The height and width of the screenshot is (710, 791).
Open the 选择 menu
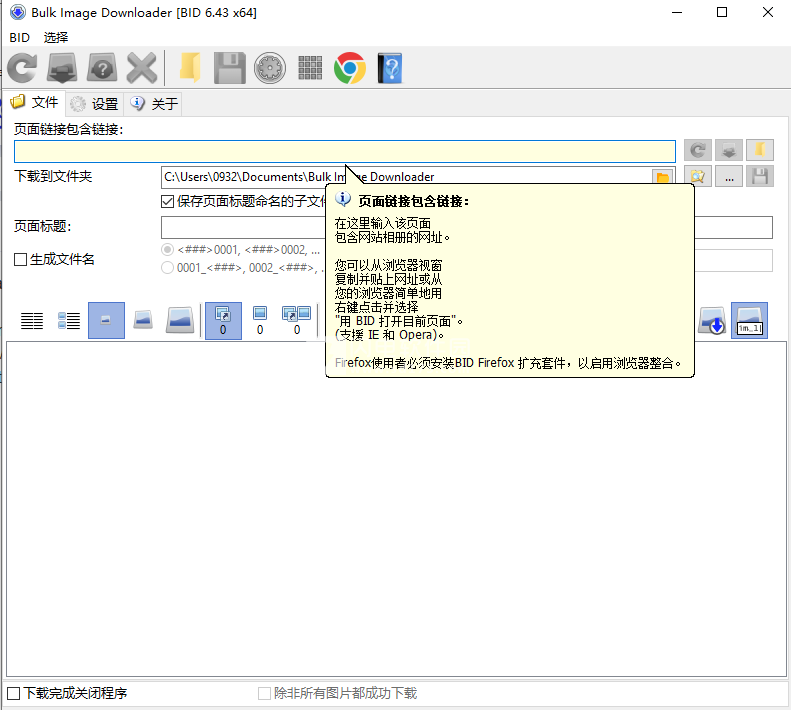[x=55, y=37]
